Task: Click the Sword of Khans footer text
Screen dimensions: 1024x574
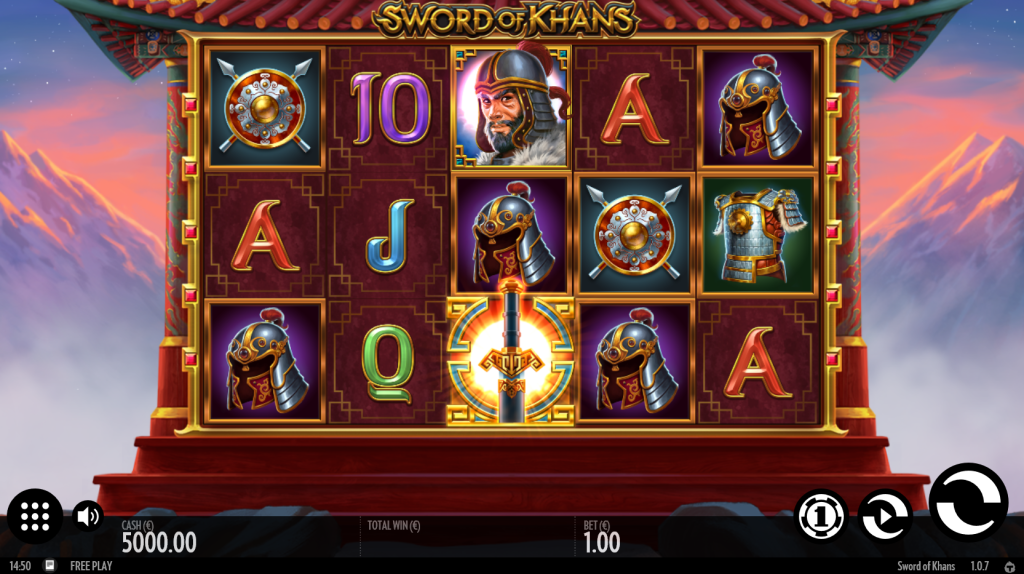Action: (x=925, y=566)
